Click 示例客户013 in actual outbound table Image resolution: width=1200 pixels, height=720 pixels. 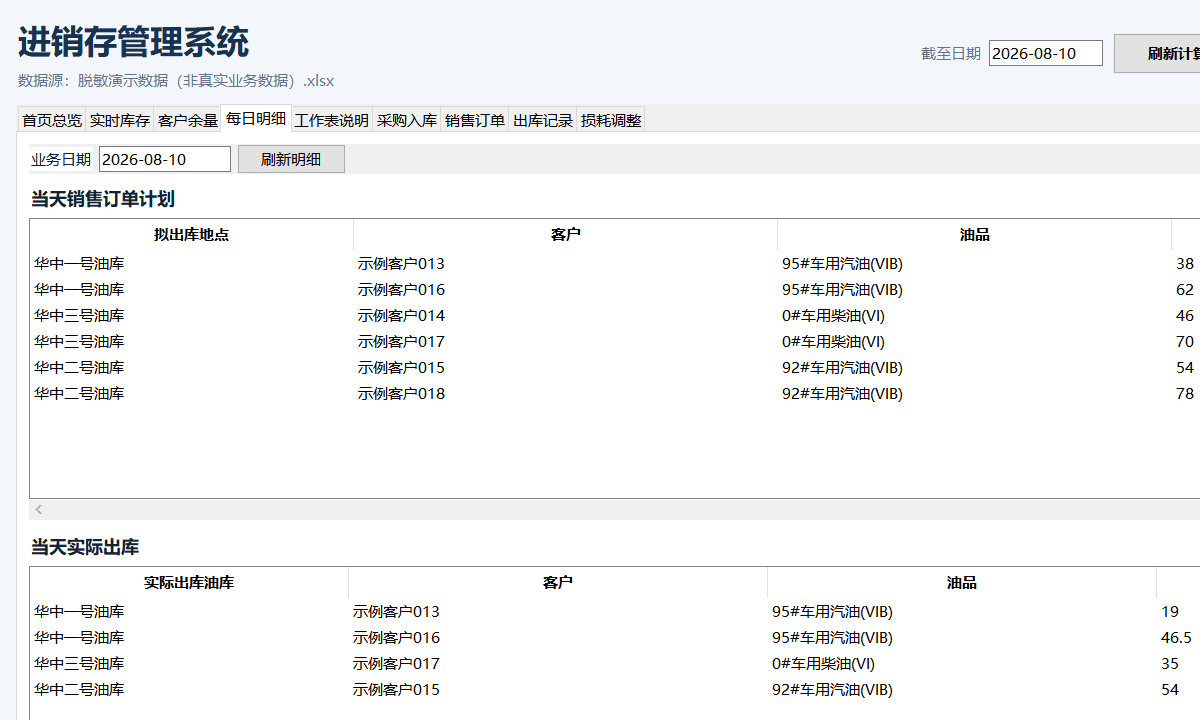396,612
